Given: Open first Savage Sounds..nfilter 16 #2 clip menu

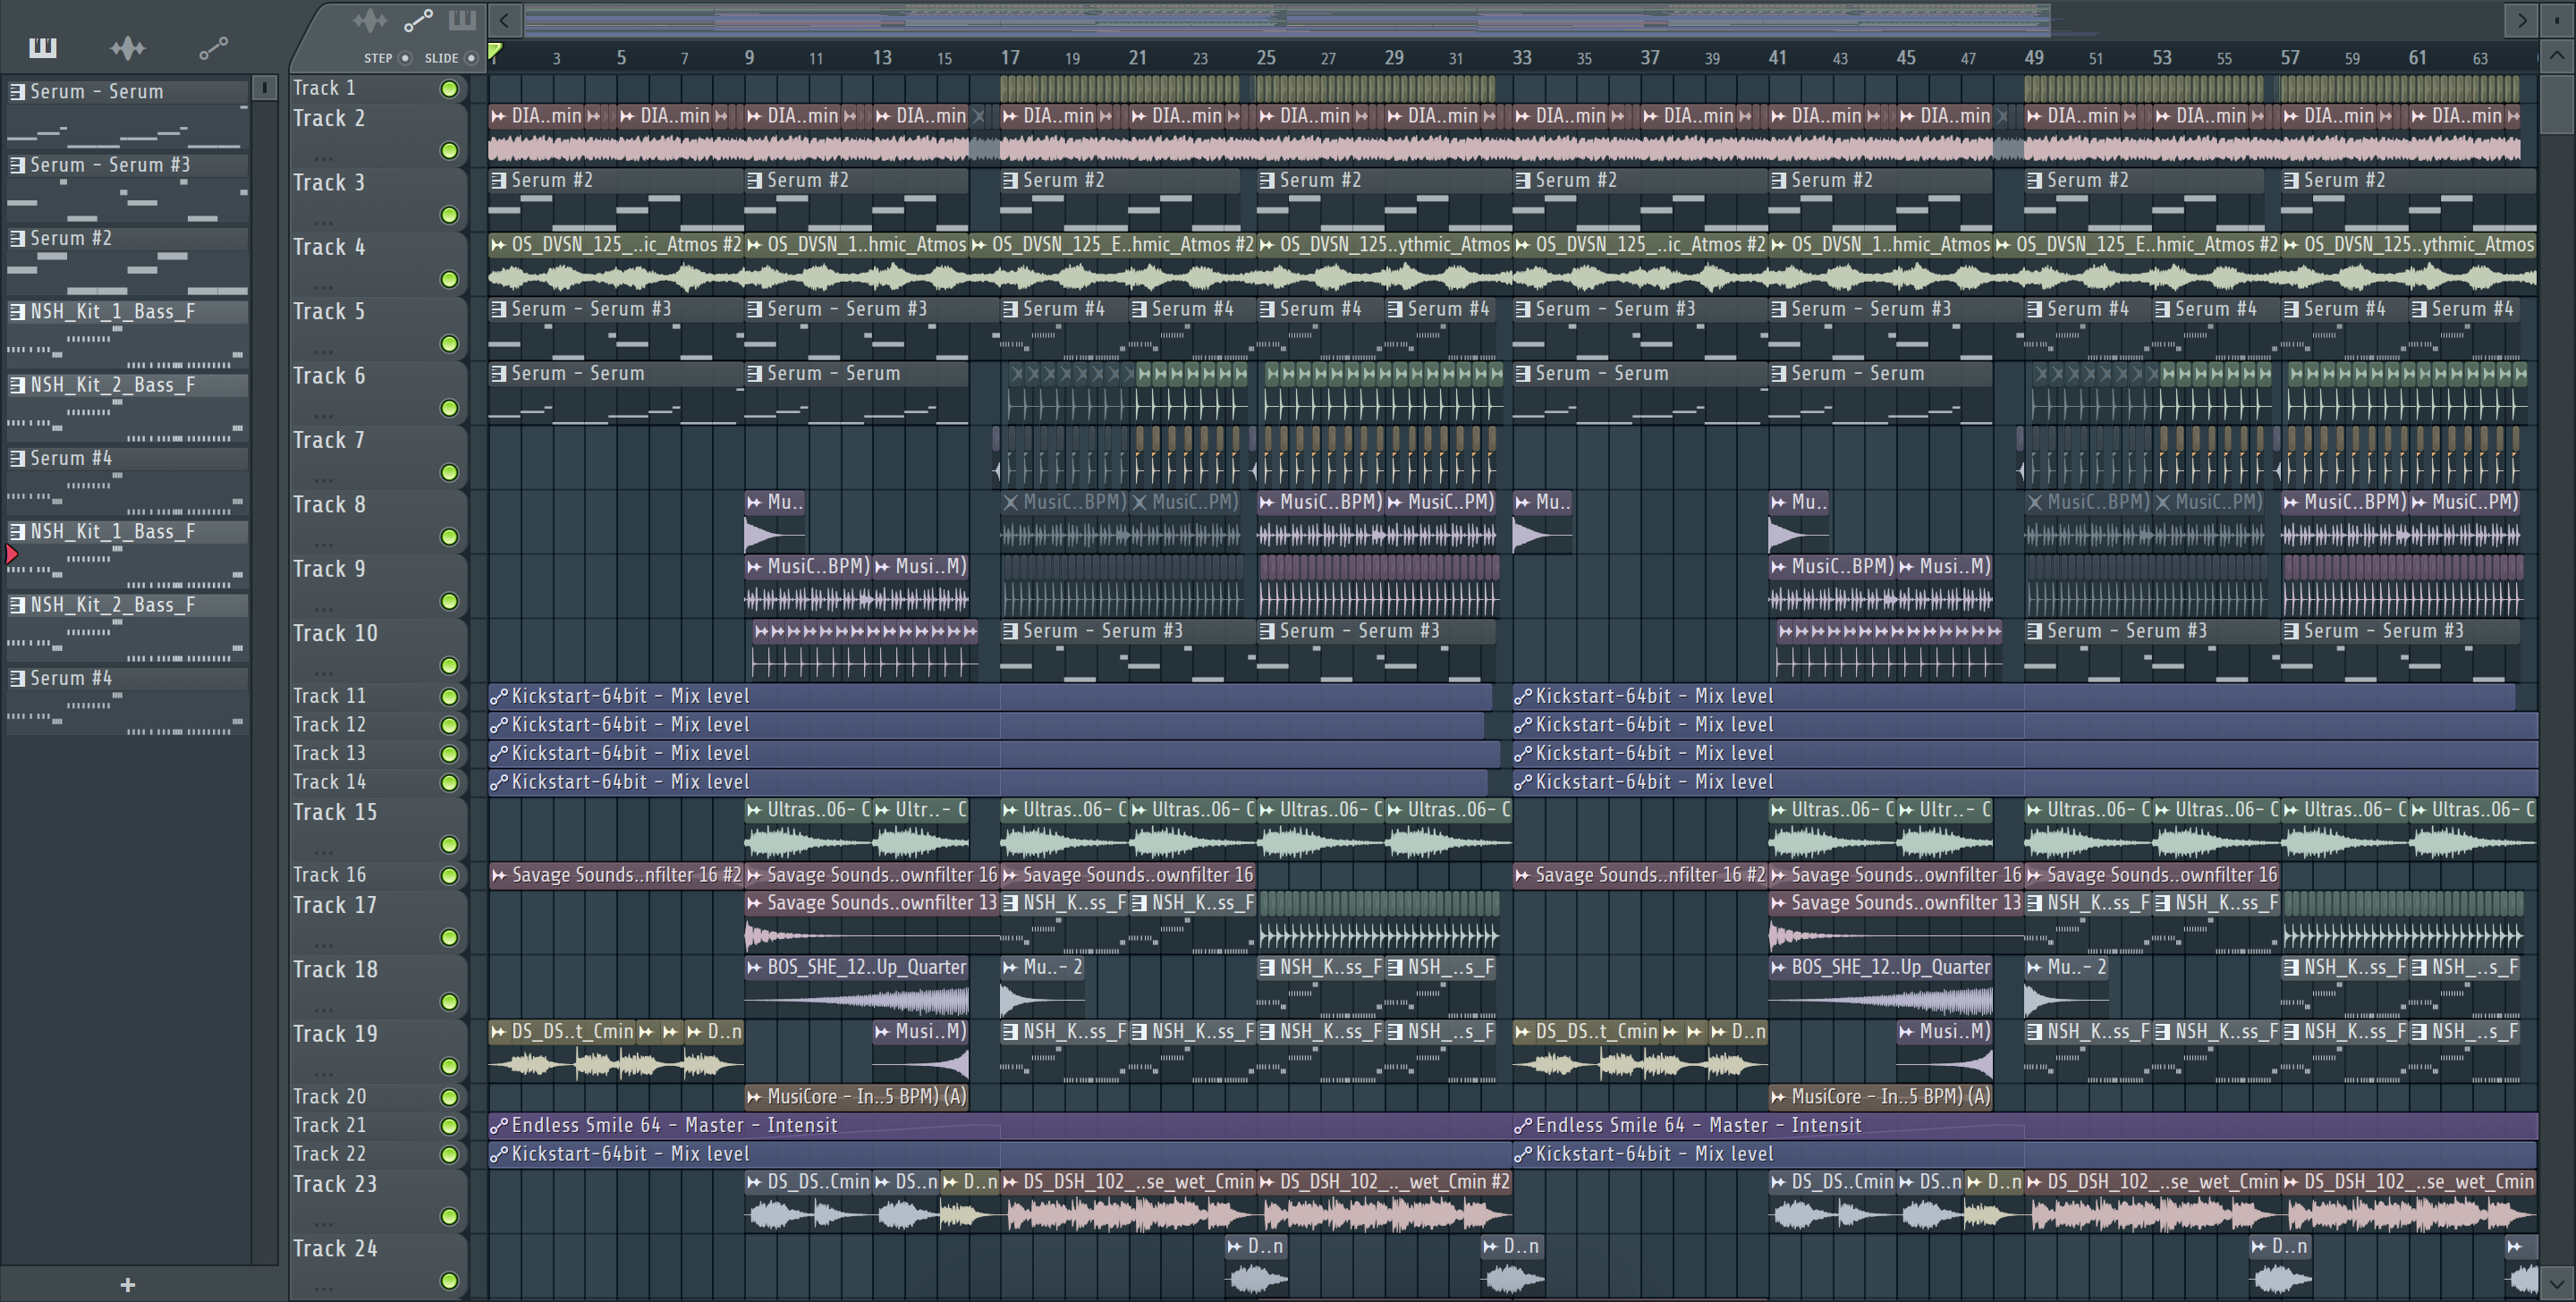Looking at the screenshot, I should point(498,876).
